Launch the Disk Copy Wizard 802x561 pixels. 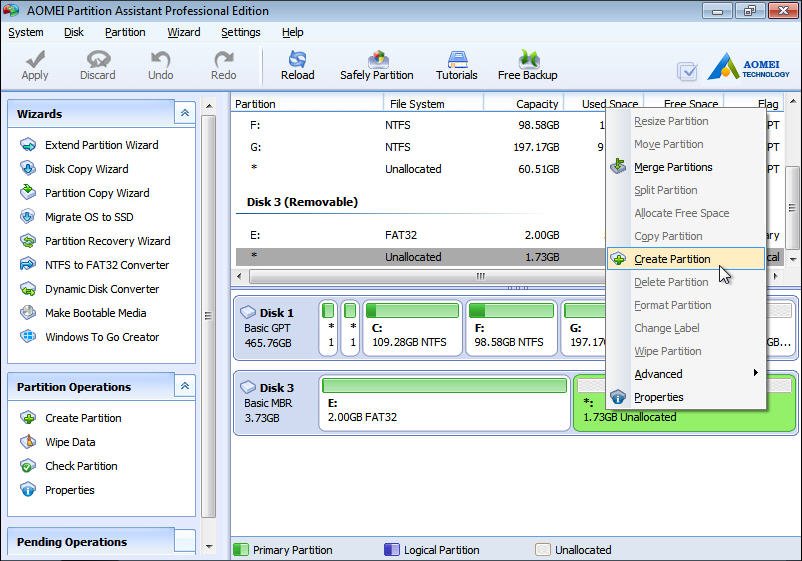(x=86, y=169)
